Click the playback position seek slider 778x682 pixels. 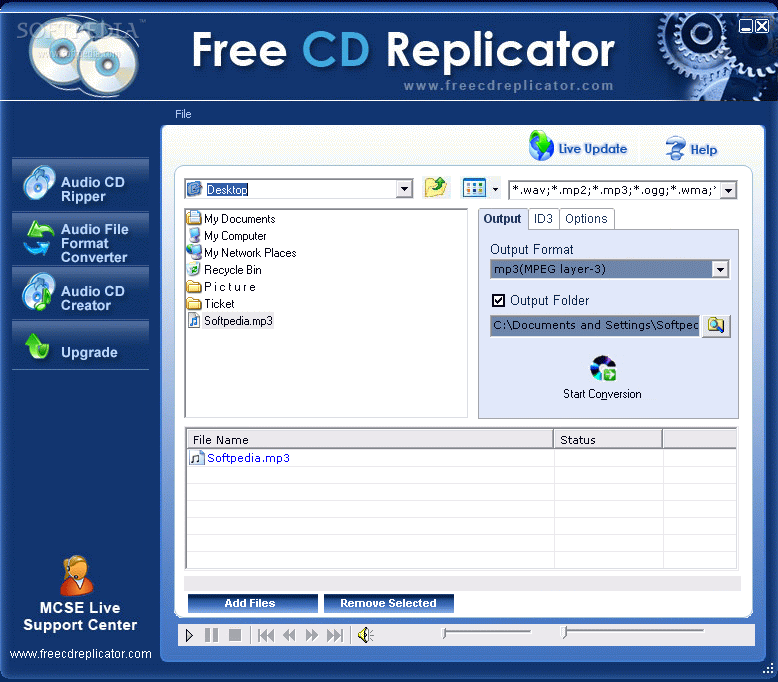(x=634, y=632)
